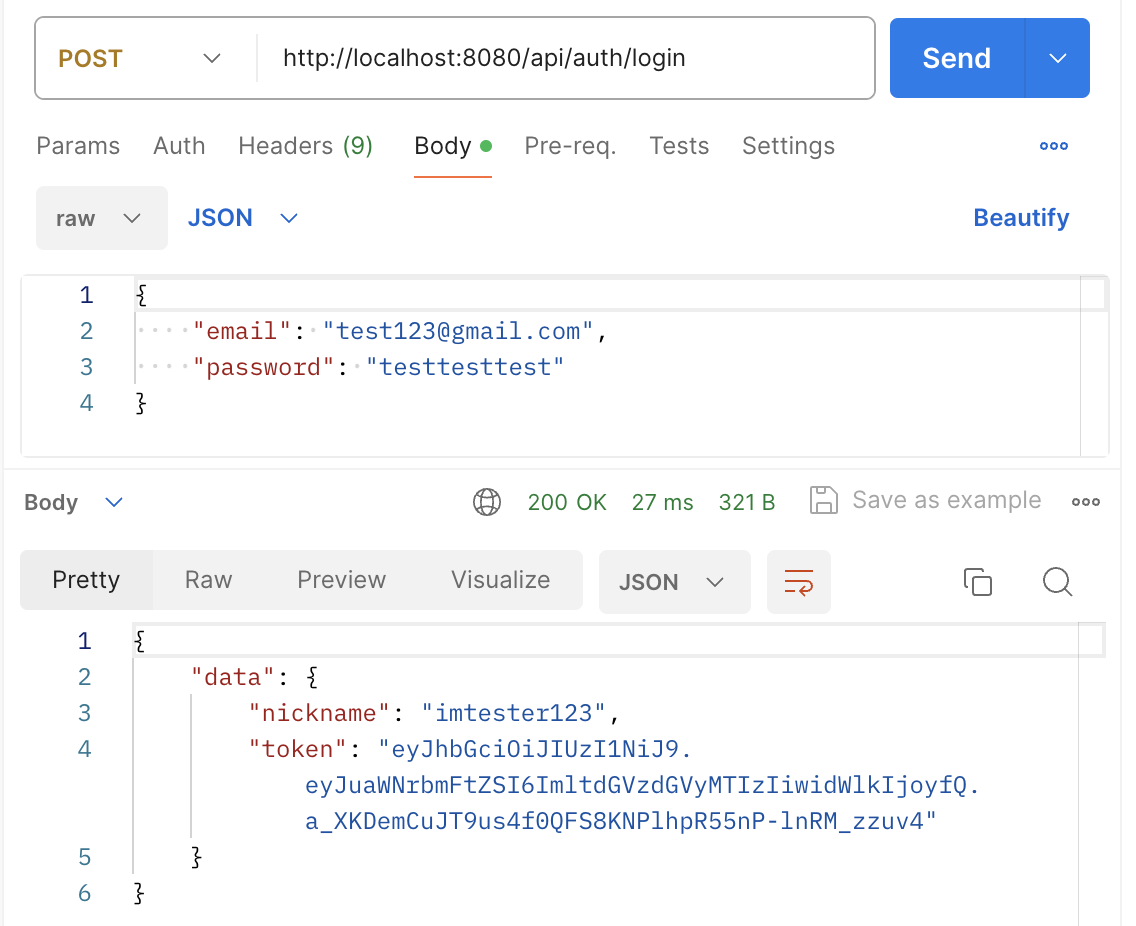Open response search with magnifier icon
The image size is (1136, 926).
(1057, 581)
